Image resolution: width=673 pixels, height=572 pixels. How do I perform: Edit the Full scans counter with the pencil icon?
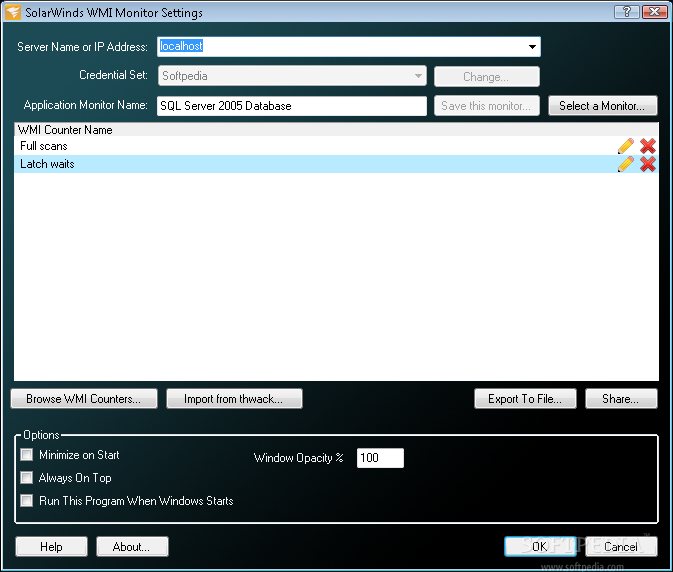point(625,146)
